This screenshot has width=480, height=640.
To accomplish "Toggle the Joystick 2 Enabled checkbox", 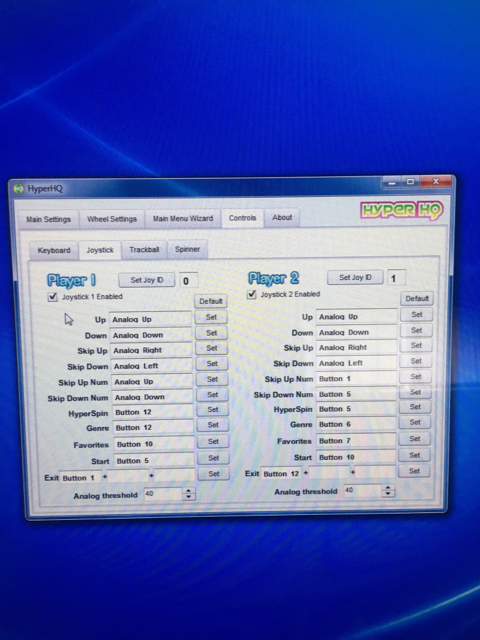I will 251,294.
